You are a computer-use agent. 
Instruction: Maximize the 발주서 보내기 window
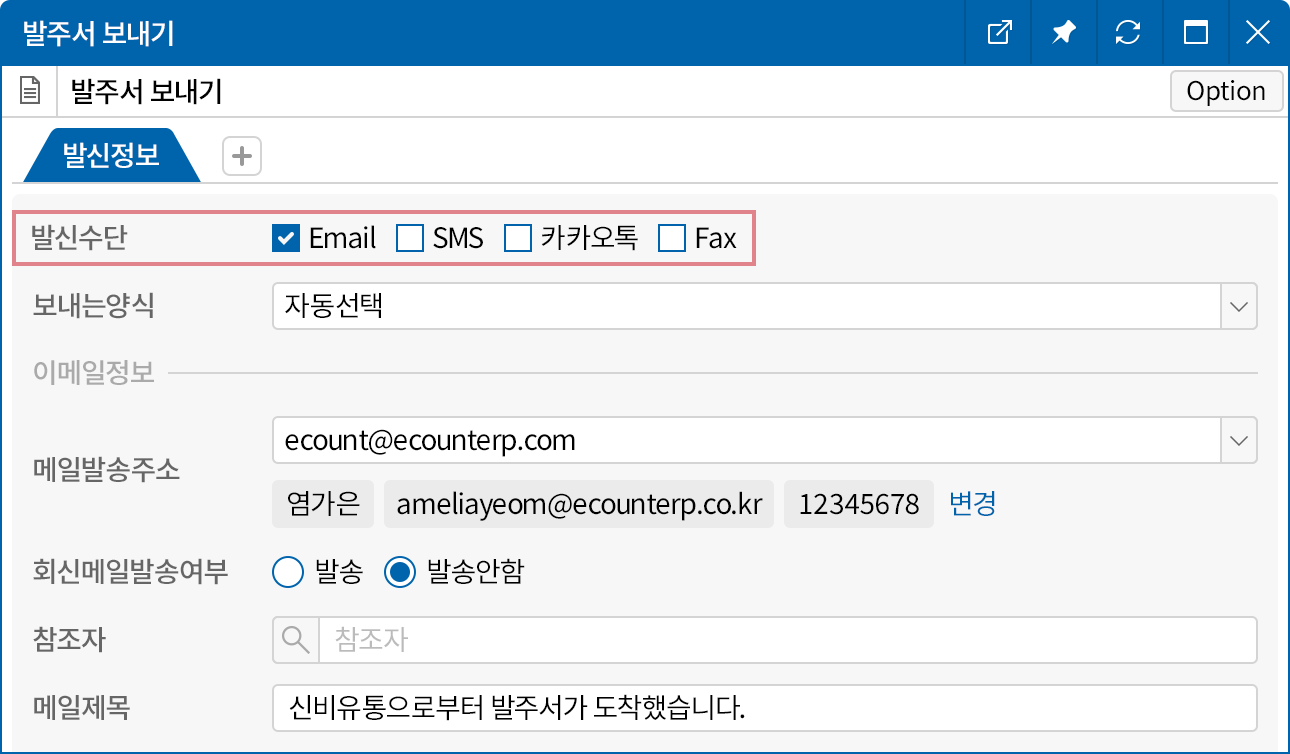pyautogui.click(x=1194, y=33)
